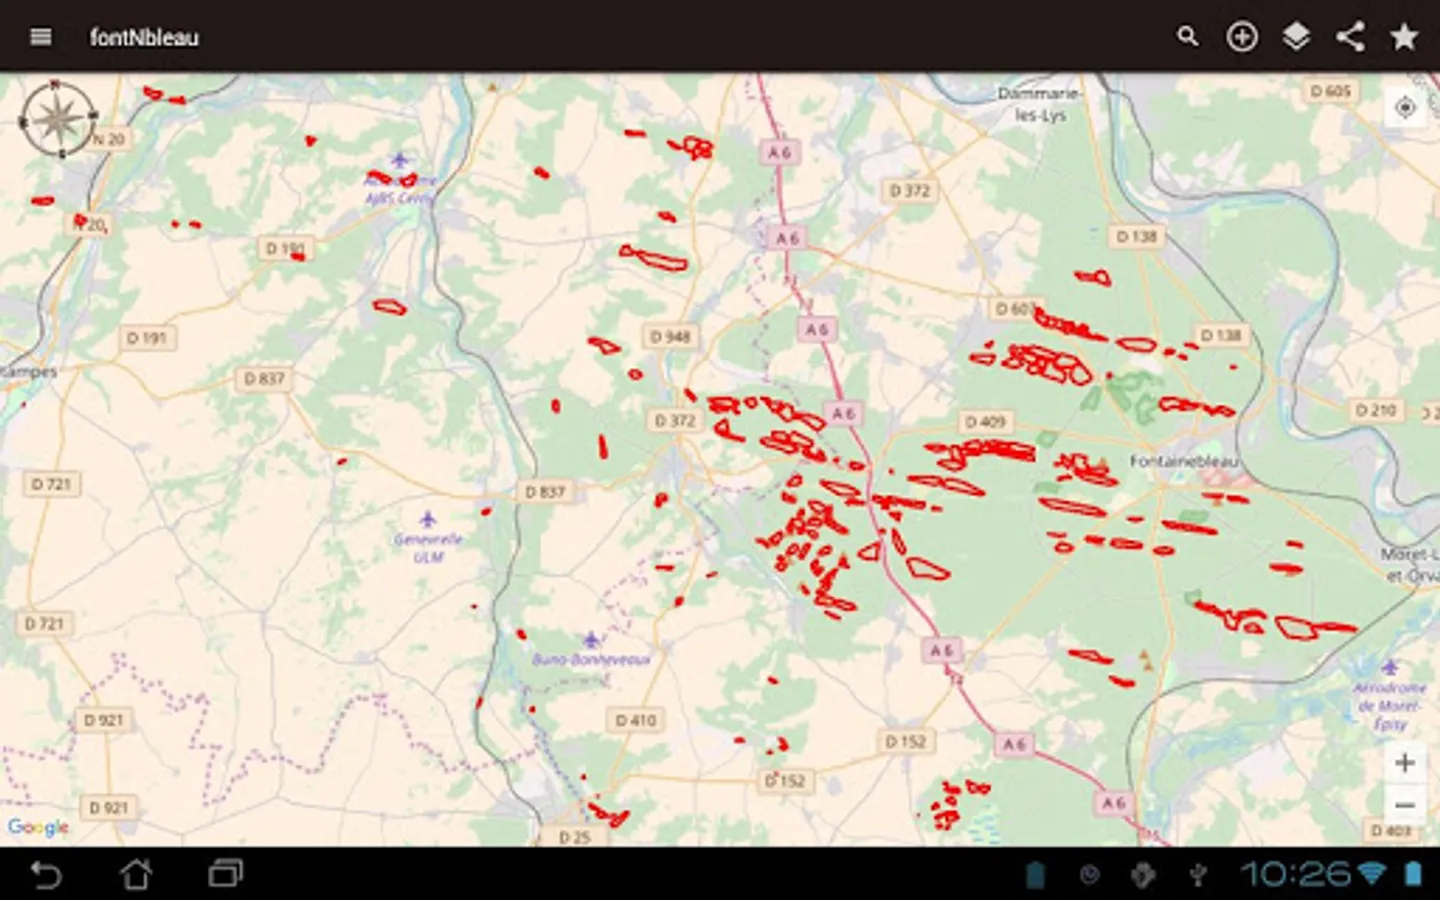
Task: Tap the D 948 road label
Action: coord(671,337)
